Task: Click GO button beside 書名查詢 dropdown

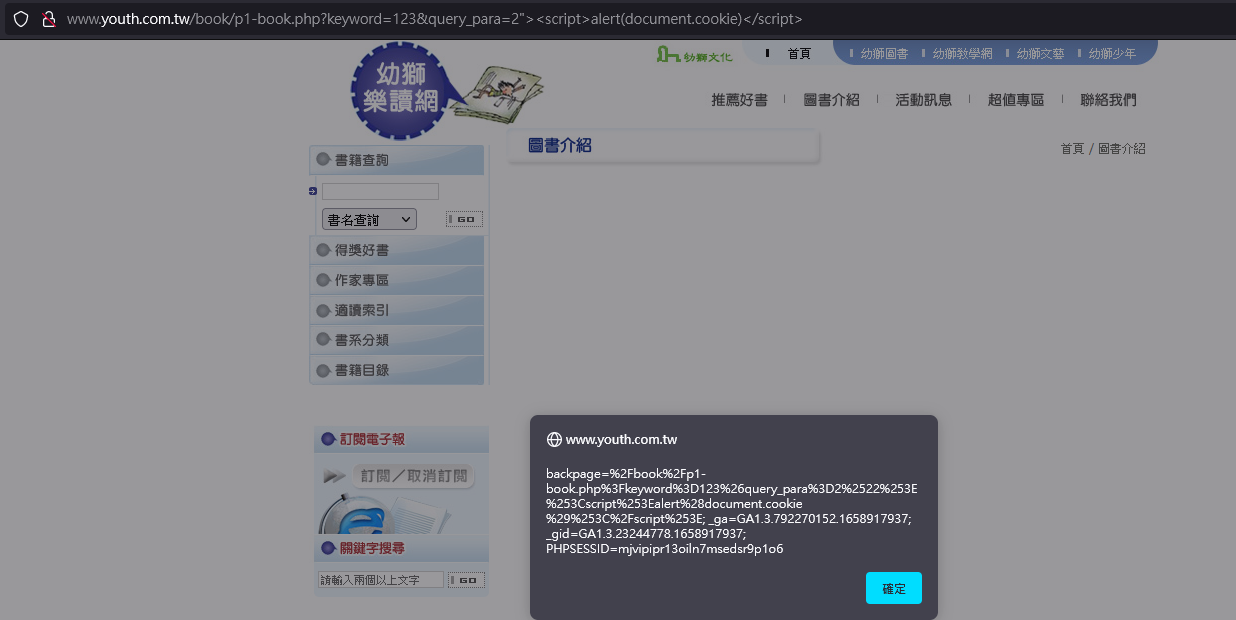Action: [464, 219]
